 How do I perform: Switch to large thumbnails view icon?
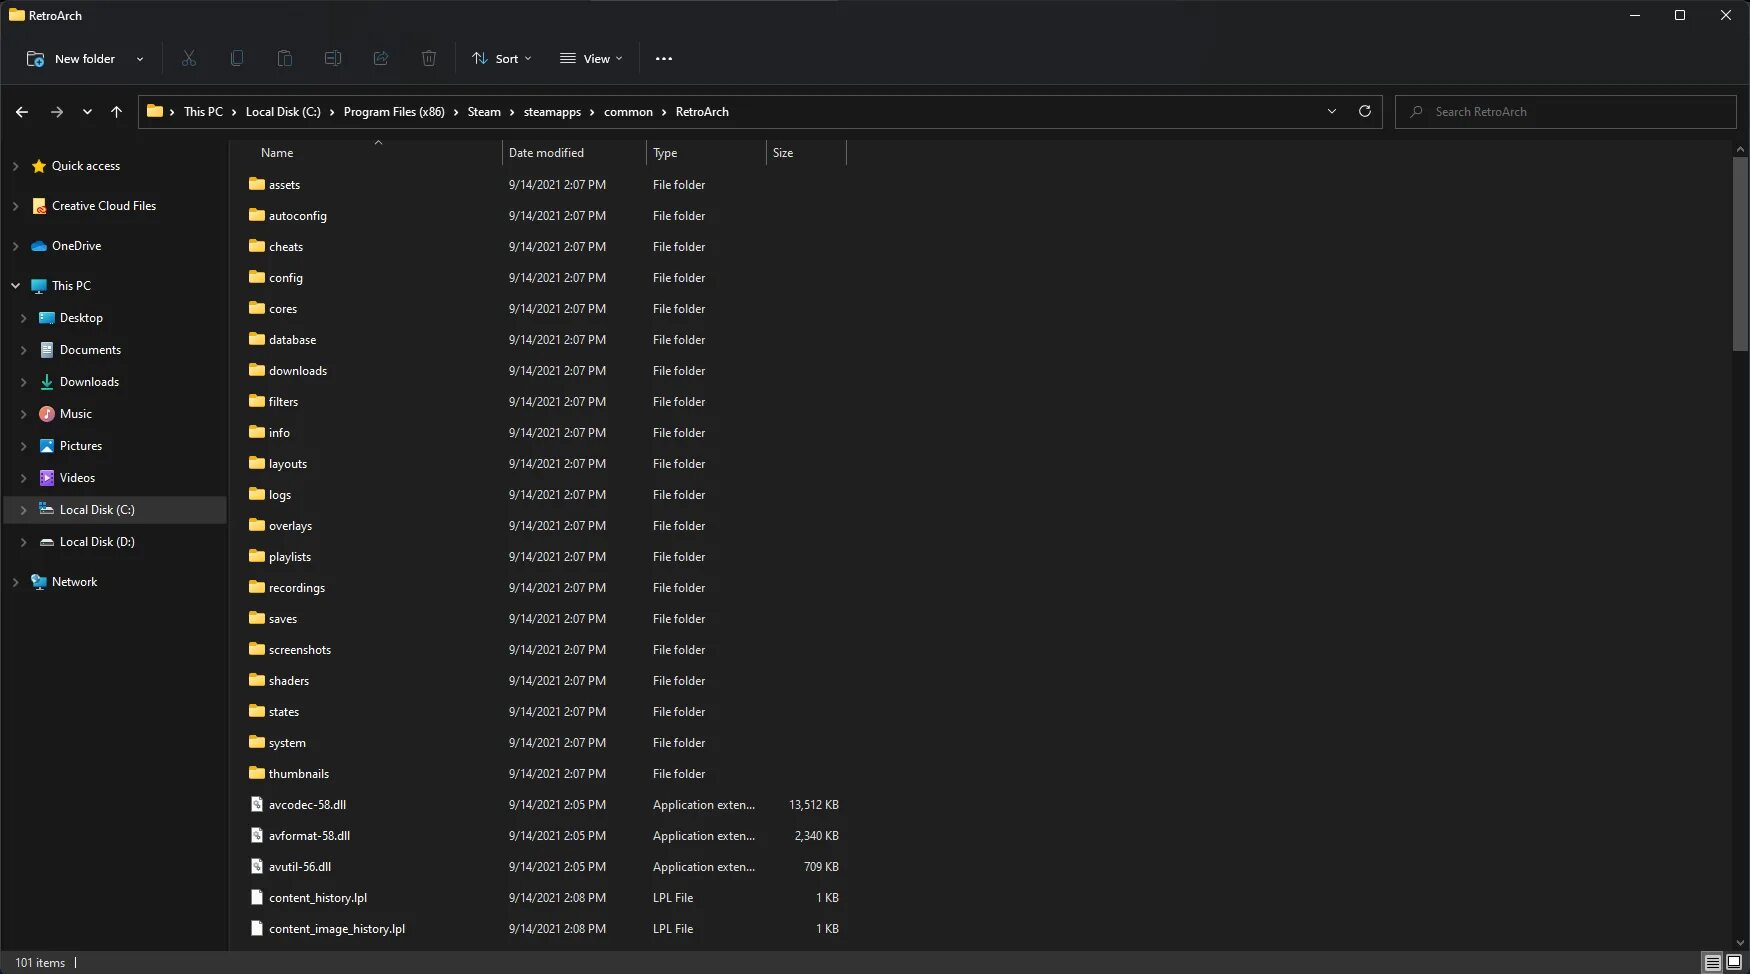click(x=1734, y=962)
